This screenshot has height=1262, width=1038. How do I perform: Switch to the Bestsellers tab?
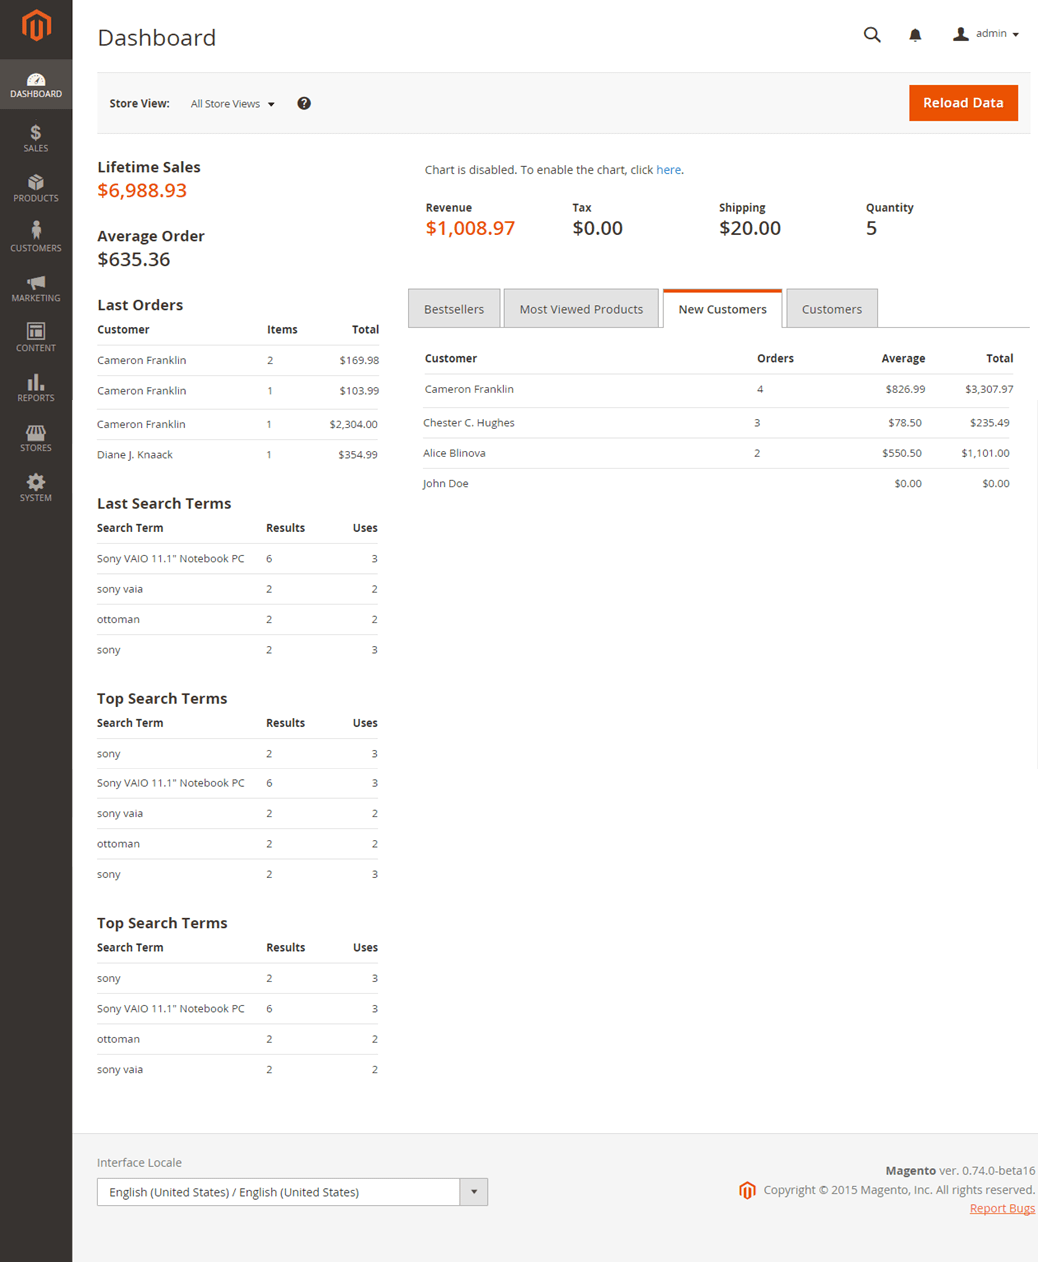(x=453, y=308)
